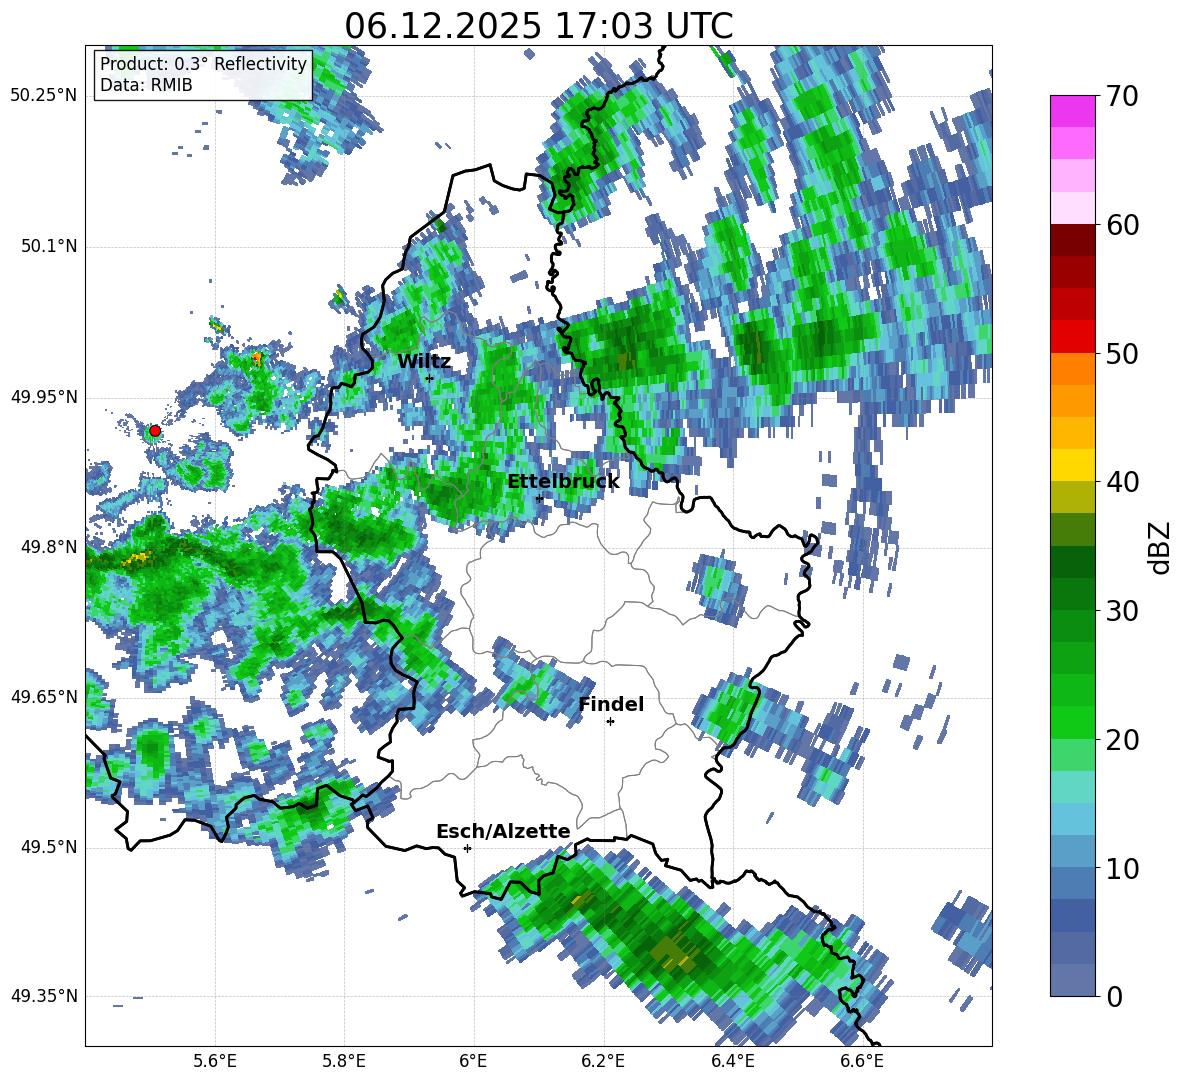The width and height of the screenshot is (1184, 1081).
Task: Click the orange colorbar swatch just below 50
Action: 1072,369
